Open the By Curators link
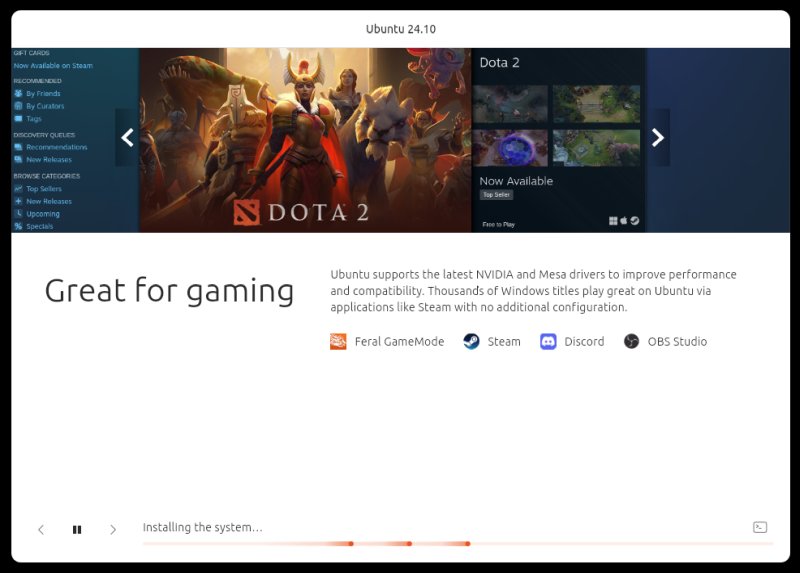Viewport: 800px width, 573px height. click(x=45, y=106)
